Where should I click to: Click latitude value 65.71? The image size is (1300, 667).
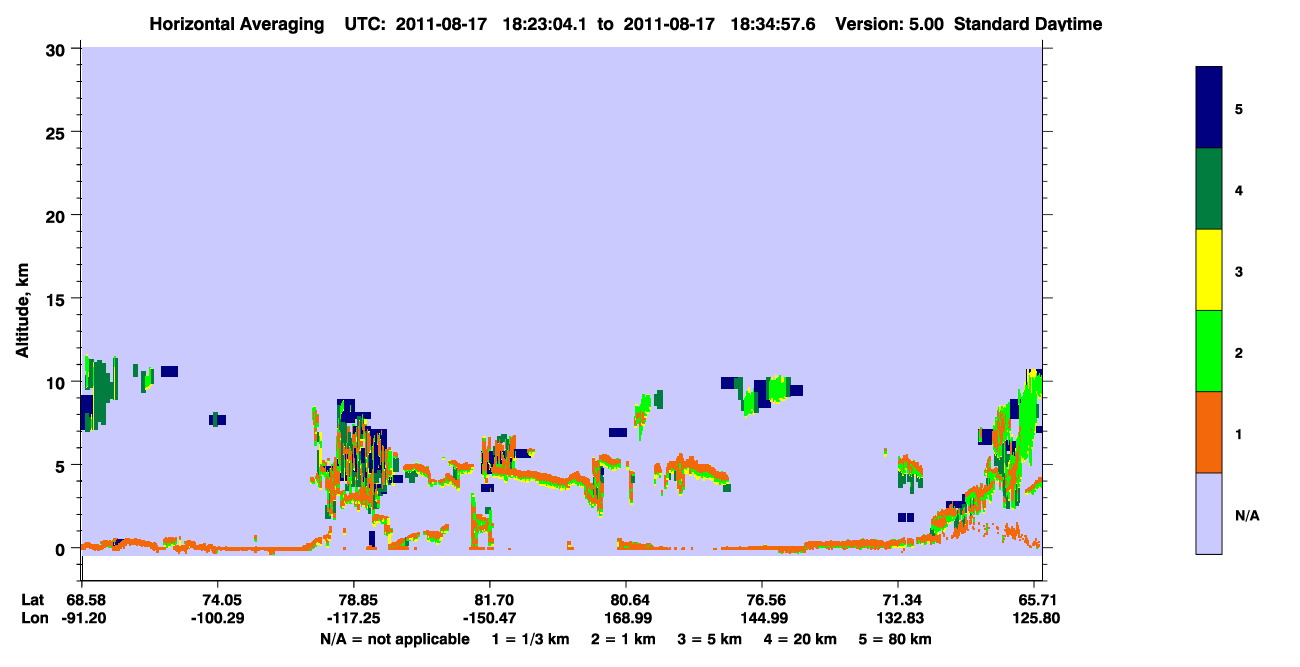coord(1035,600)
